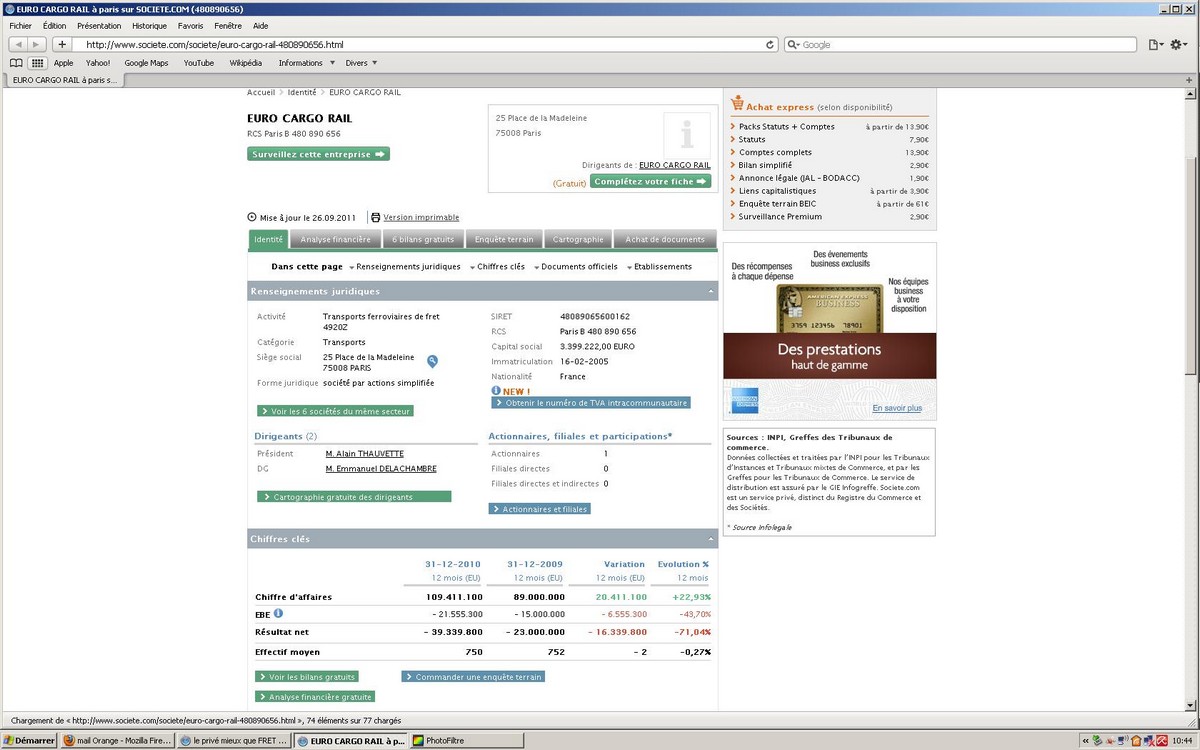Open the search engine magnifier dropdown
1200x750 pixels.
pos(793,45)
